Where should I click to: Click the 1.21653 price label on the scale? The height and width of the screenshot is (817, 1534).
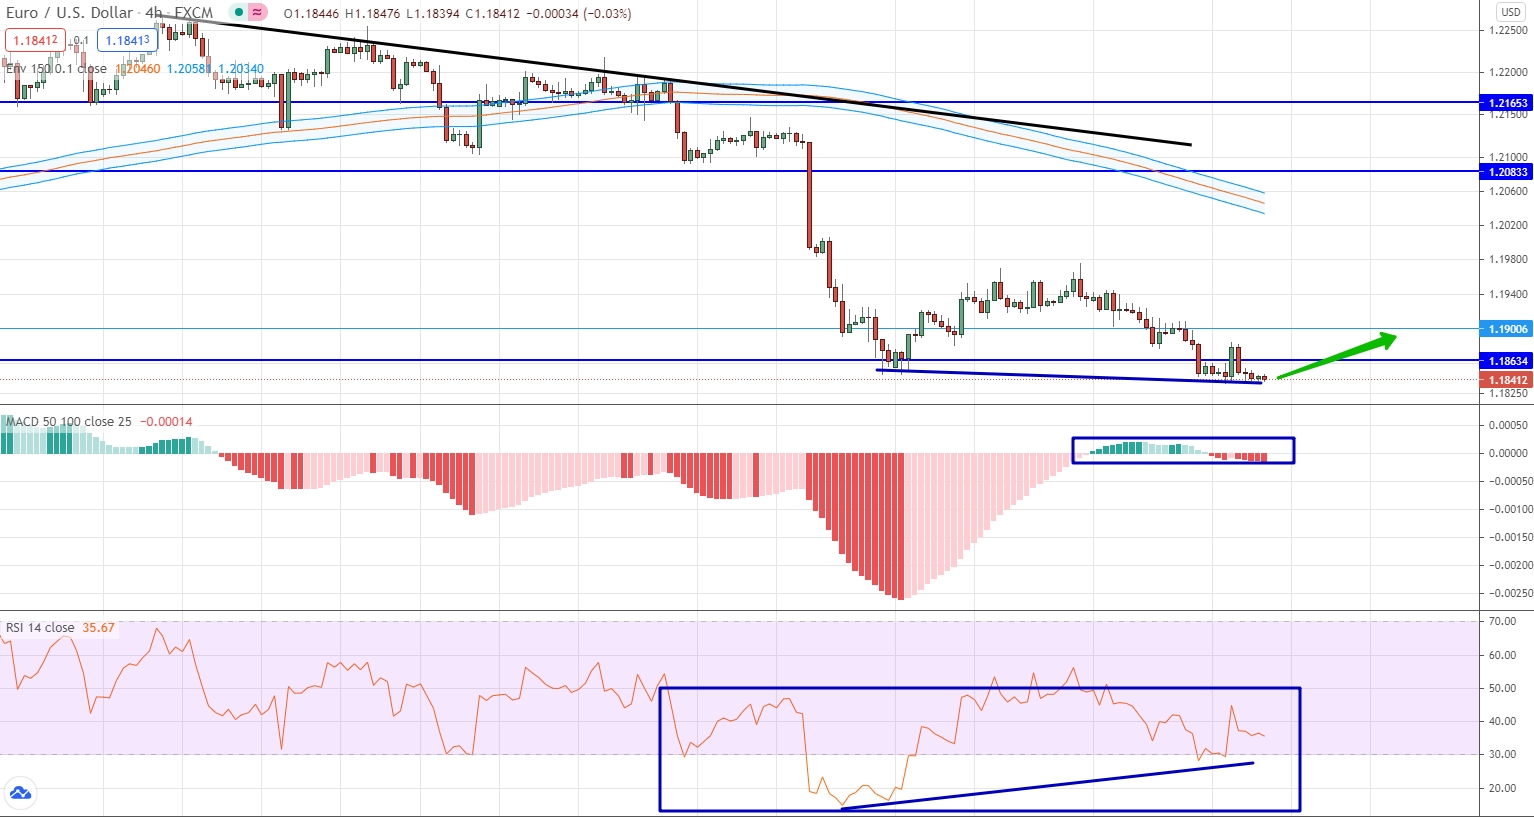click(1508, 103)
